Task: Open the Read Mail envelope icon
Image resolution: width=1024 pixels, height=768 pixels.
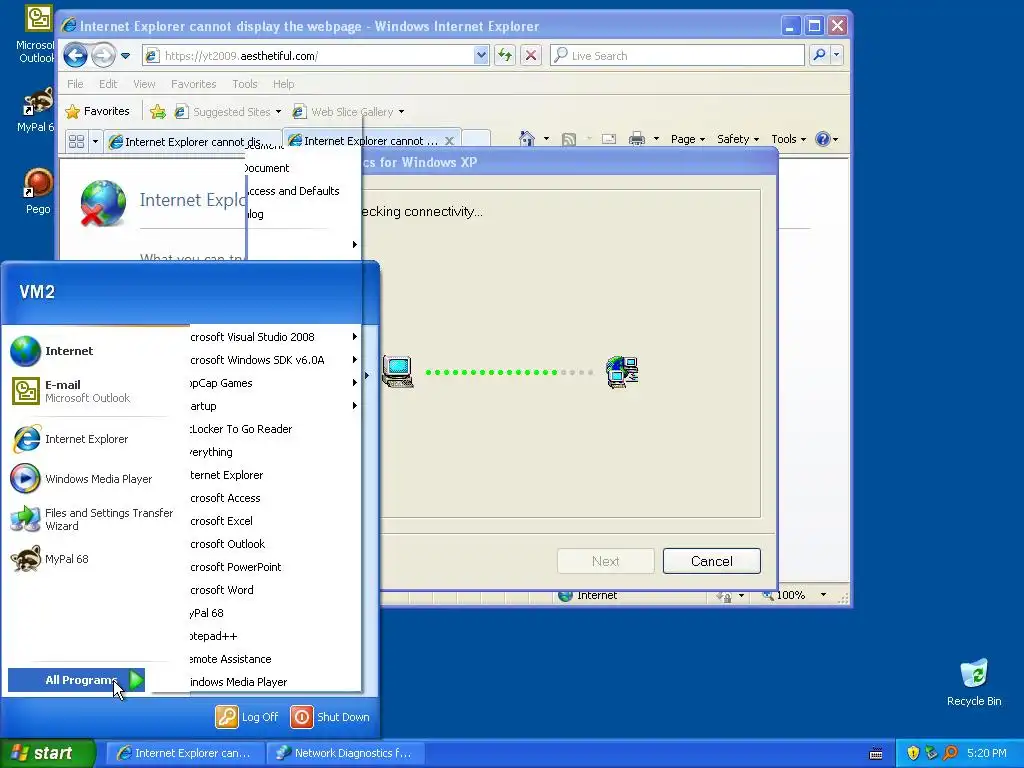Action: [x=609, y=139]
